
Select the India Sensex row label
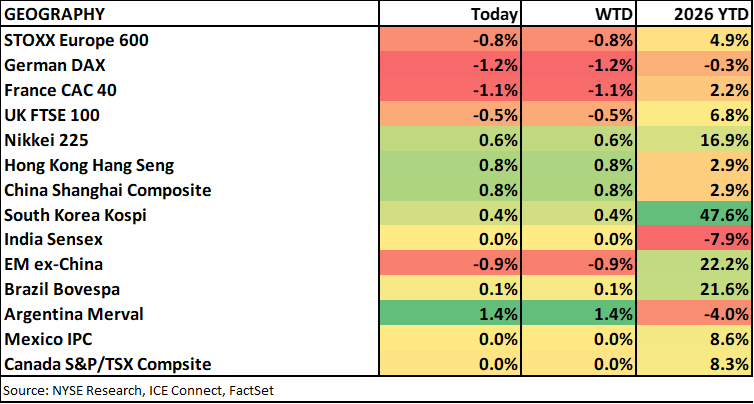click(x=55, y=240)
